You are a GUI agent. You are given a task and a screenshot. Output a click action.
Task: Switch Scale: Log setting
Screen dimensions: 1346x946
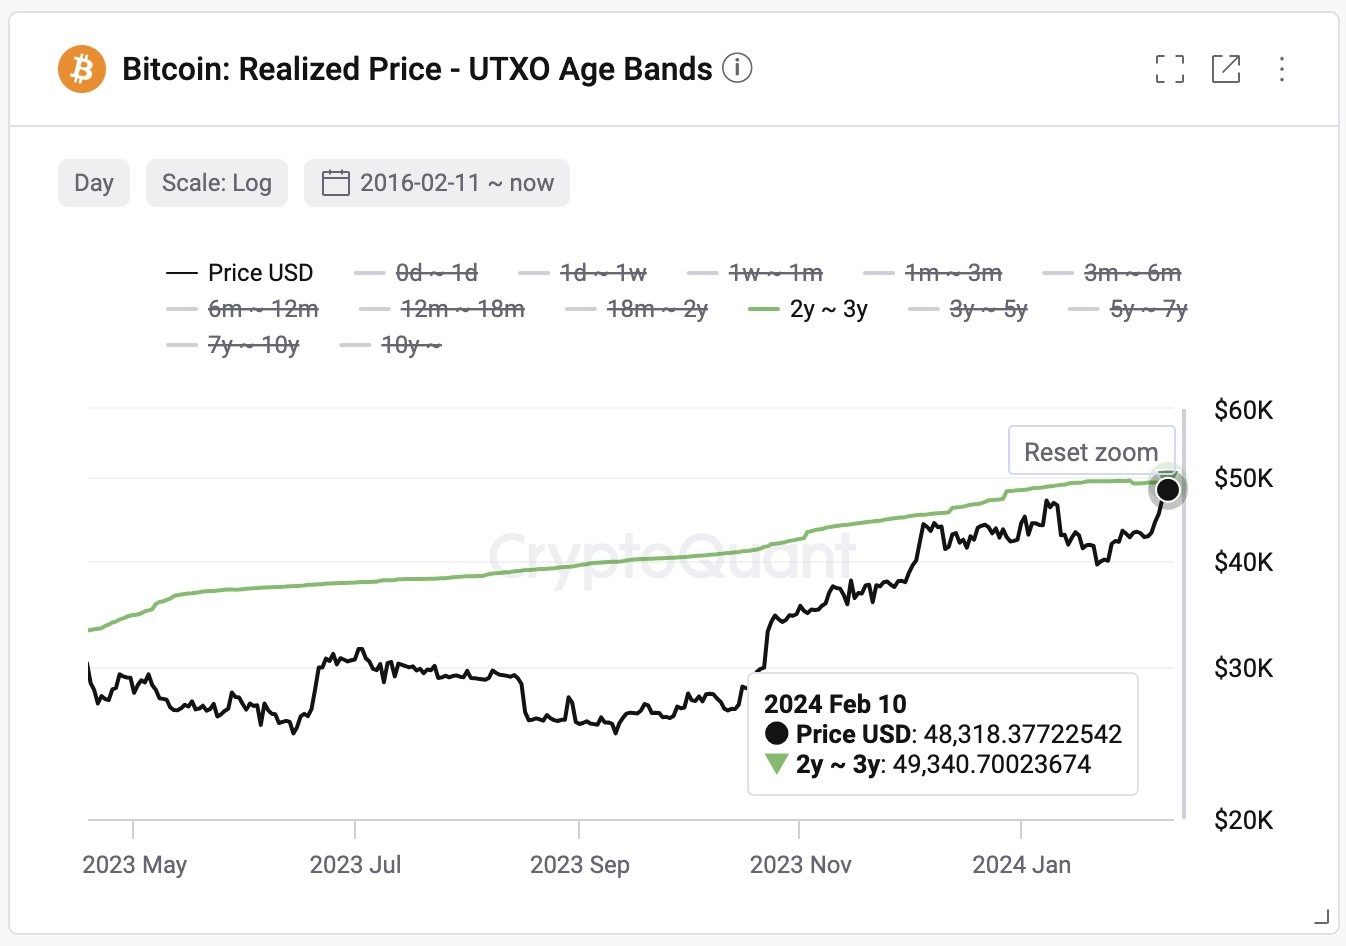click(x=216, y=182)
